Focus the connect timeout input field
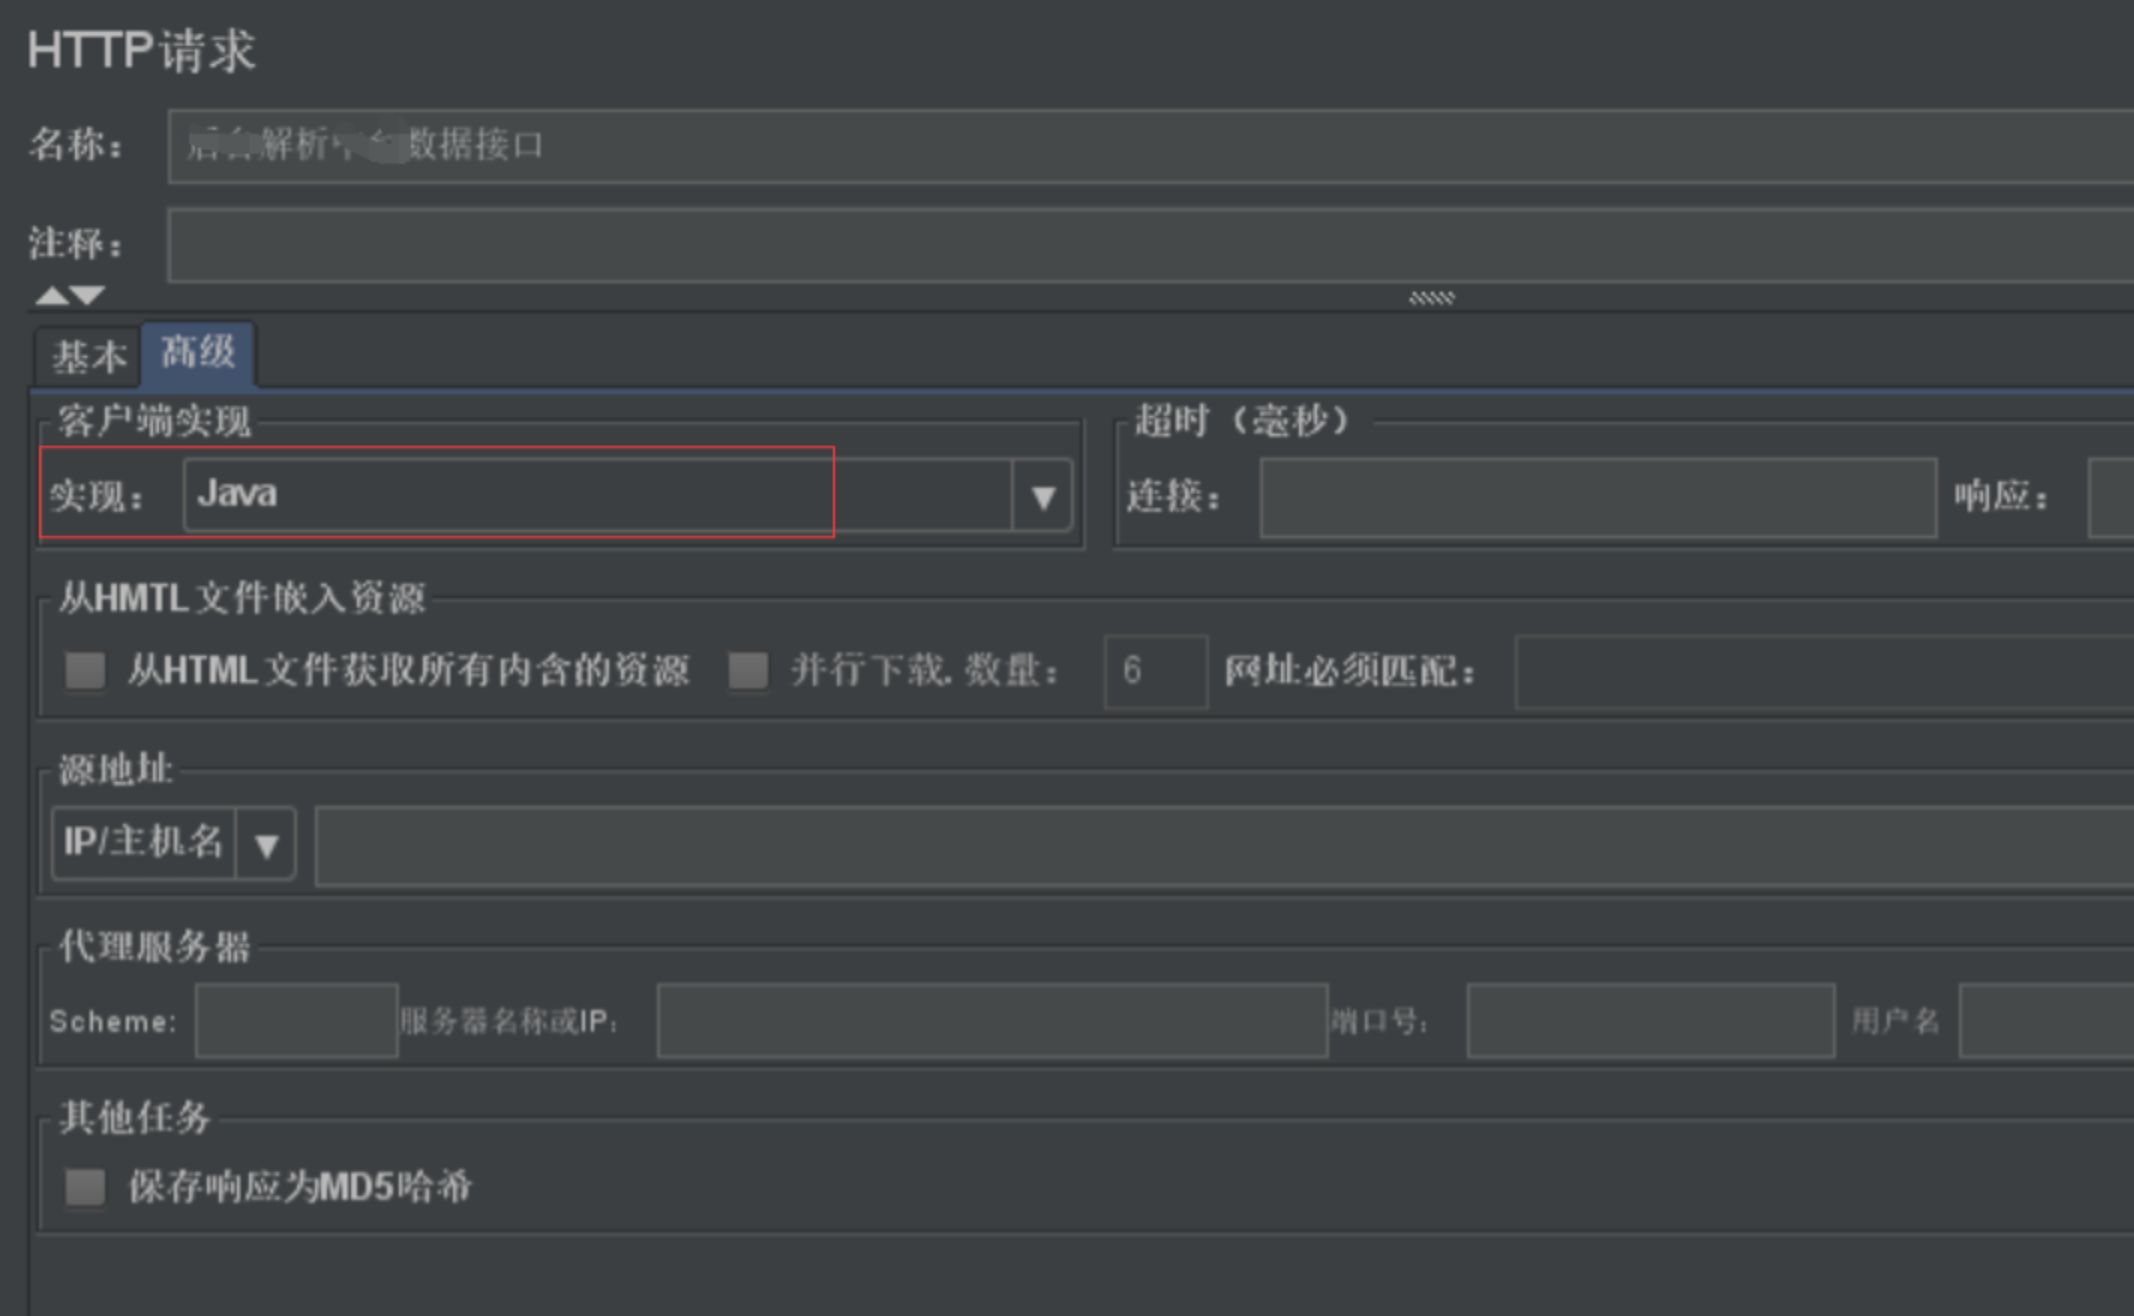 [x=1597, y=497]
